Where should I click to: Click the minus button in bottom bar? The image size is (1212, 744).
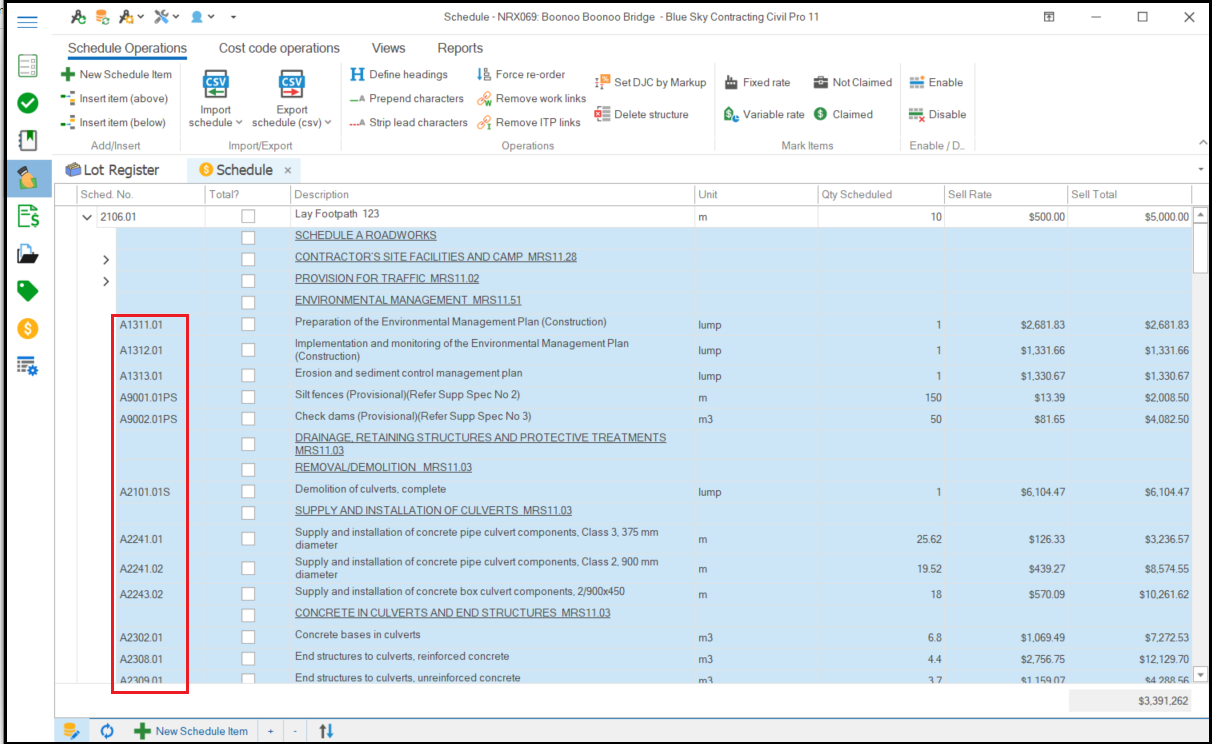tap(295, 731)
